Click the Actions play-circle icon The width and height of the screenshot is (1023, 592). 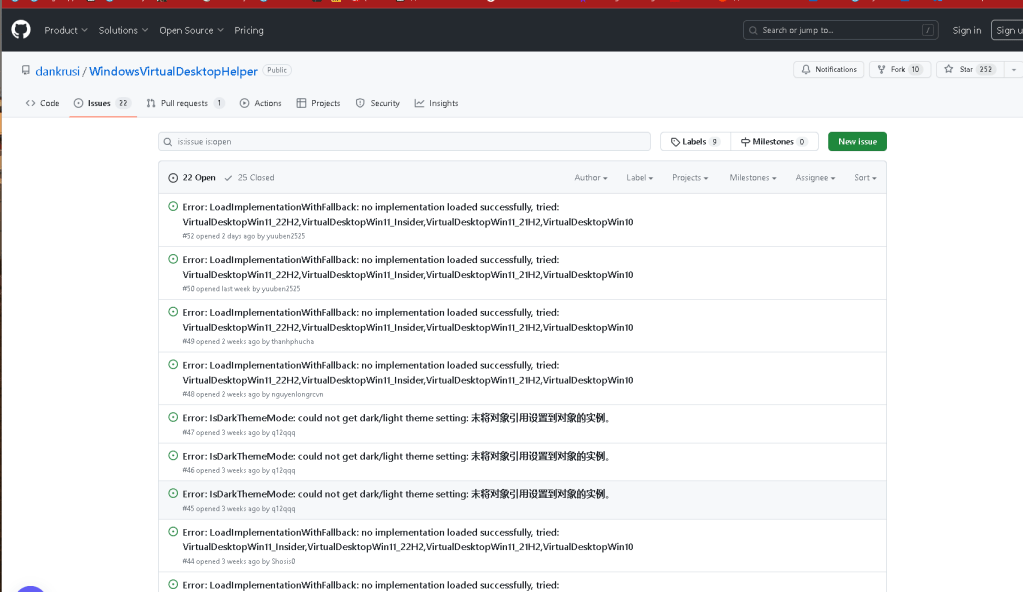(245, 103)
